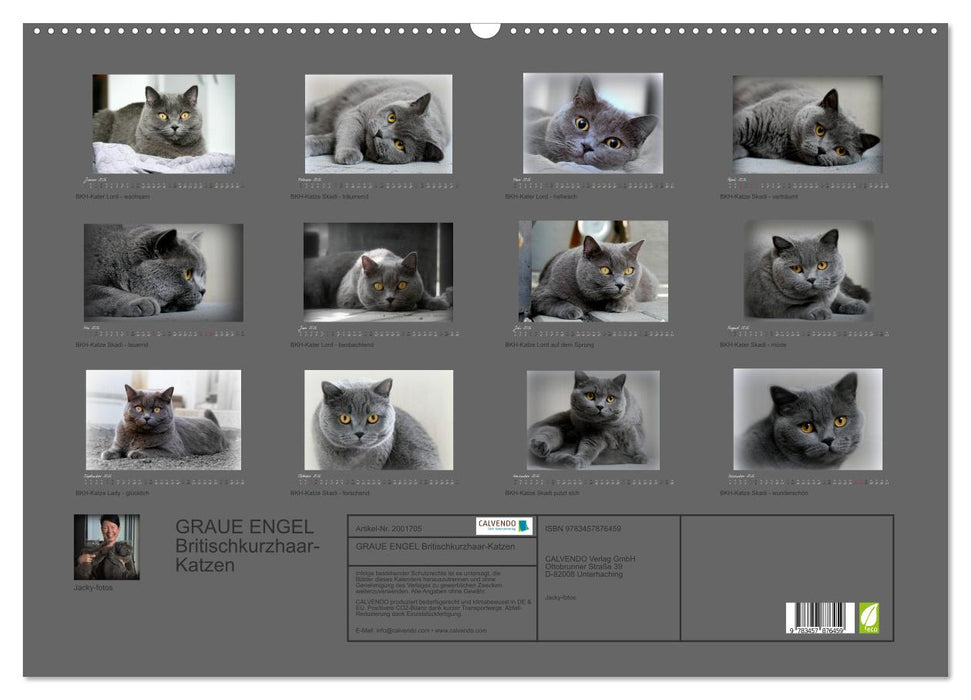971x700 pixels.
Task: Click the hanger hole at the top
Action: point(485,30)
